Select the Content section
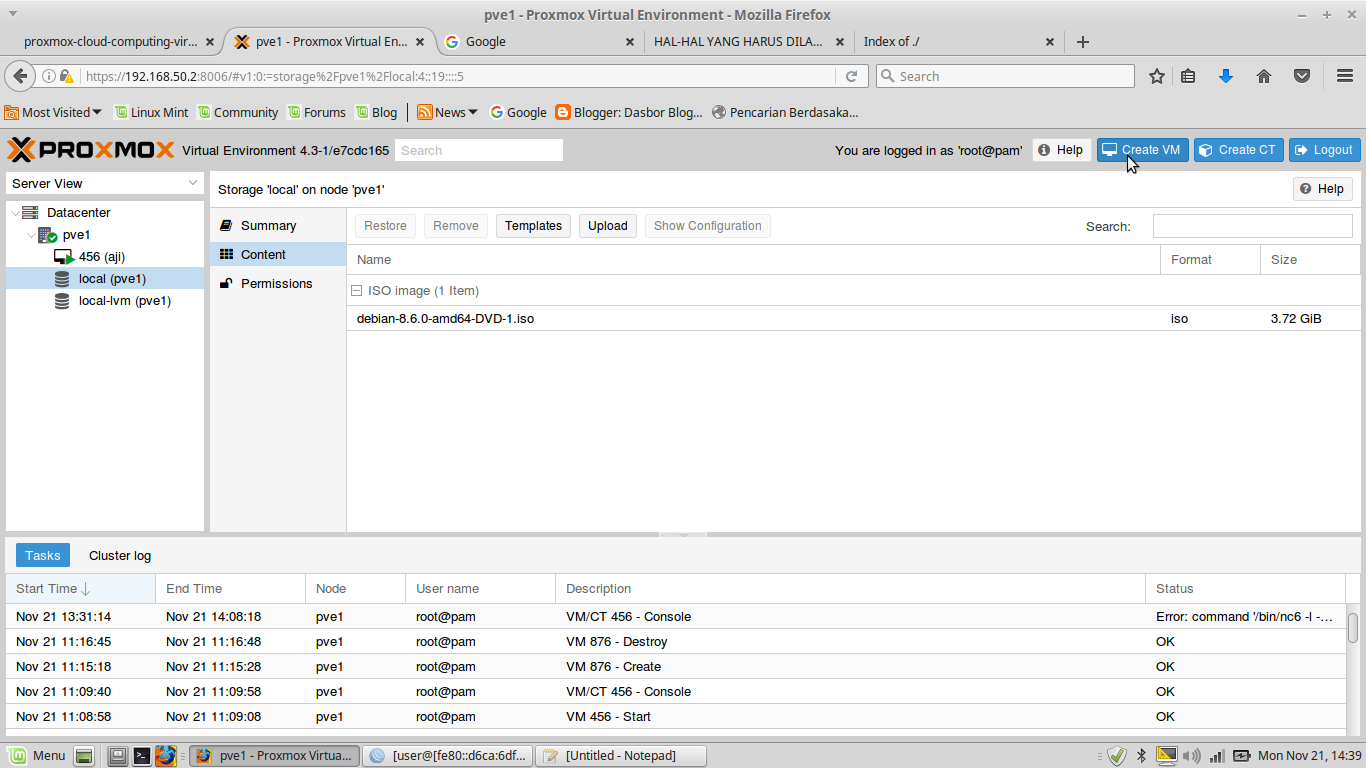The width and height of the screenshot is (1366, 768). coord(278,254)
